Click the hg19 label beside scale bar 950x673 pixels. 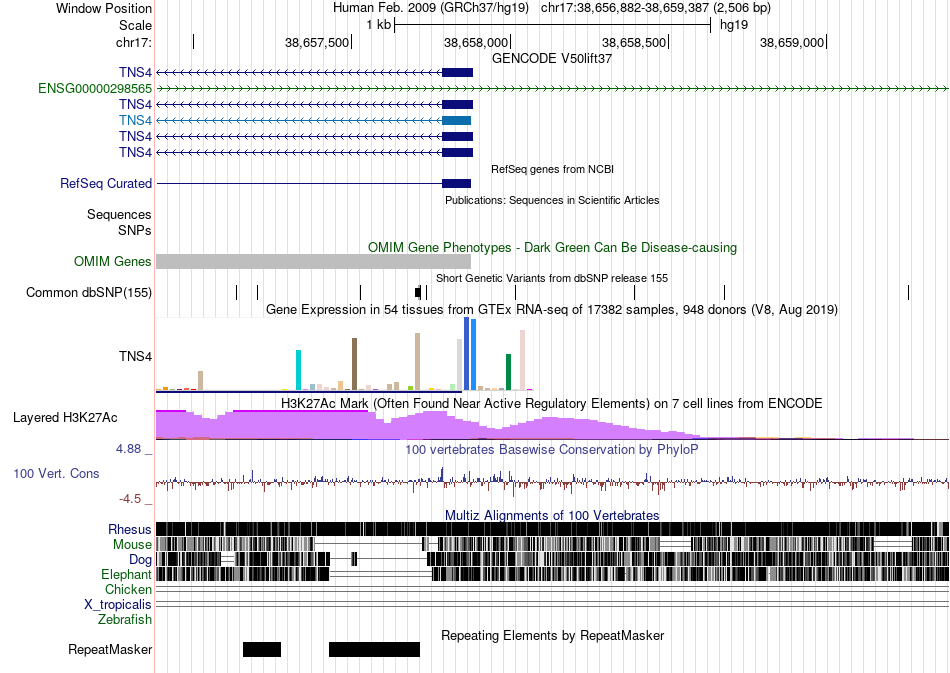coord(734,25)
